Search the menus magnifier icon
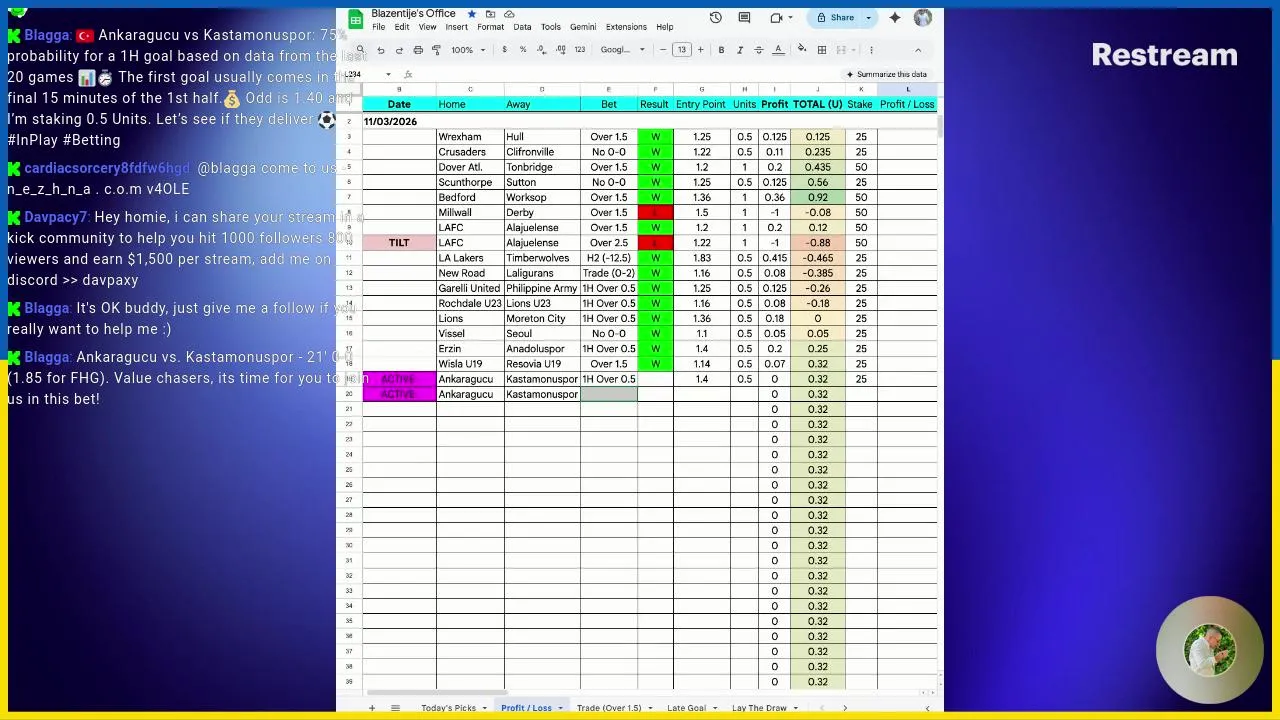 click(x=360, y=49)
